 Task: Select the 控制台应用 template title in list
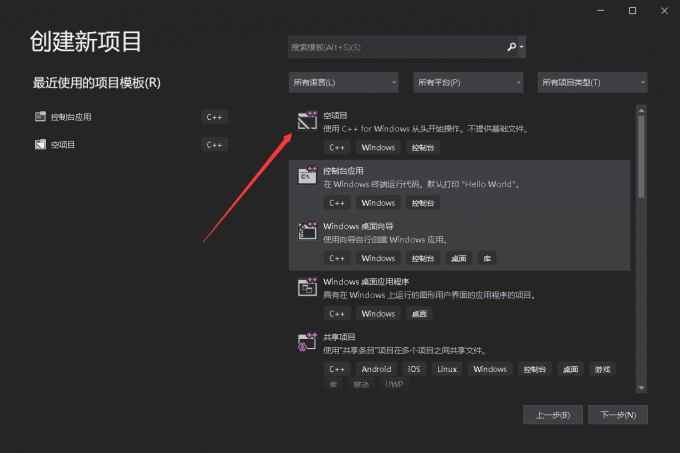[343, 171]
